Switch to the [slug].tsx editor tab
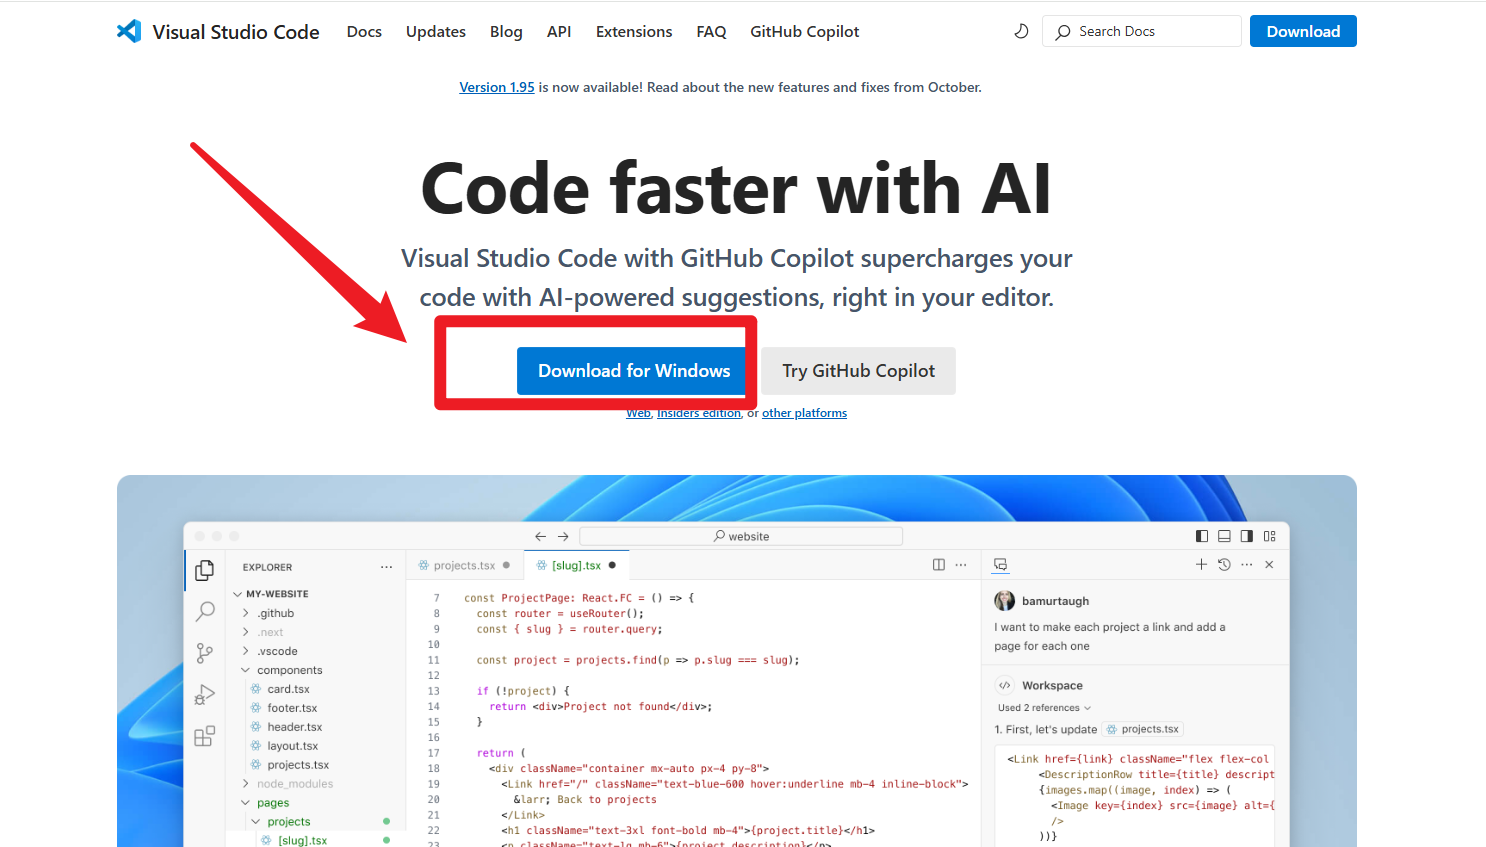Screen dimensions: 1486x847 click(x=577, y=565)
